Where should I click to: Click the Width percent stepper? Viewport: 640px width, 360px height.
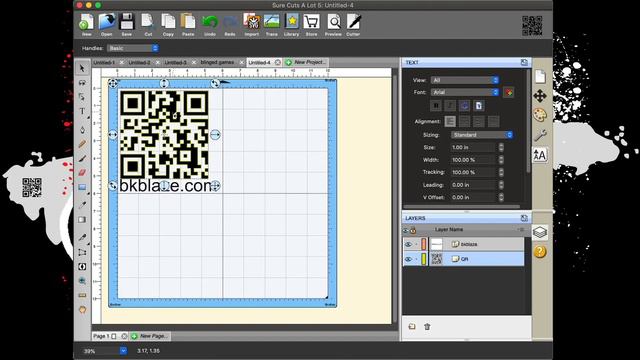[x=501, y=160]
